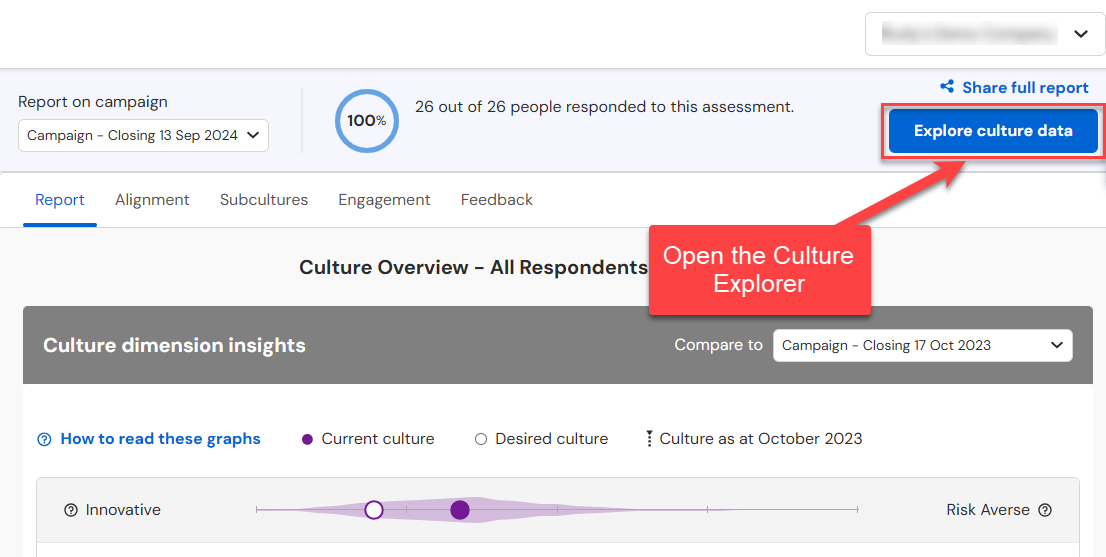Select the Current culture filled marker on Innovative scale
Image resolution: width=1106 pixels, height=557 pixels.
tap(460, 510)
